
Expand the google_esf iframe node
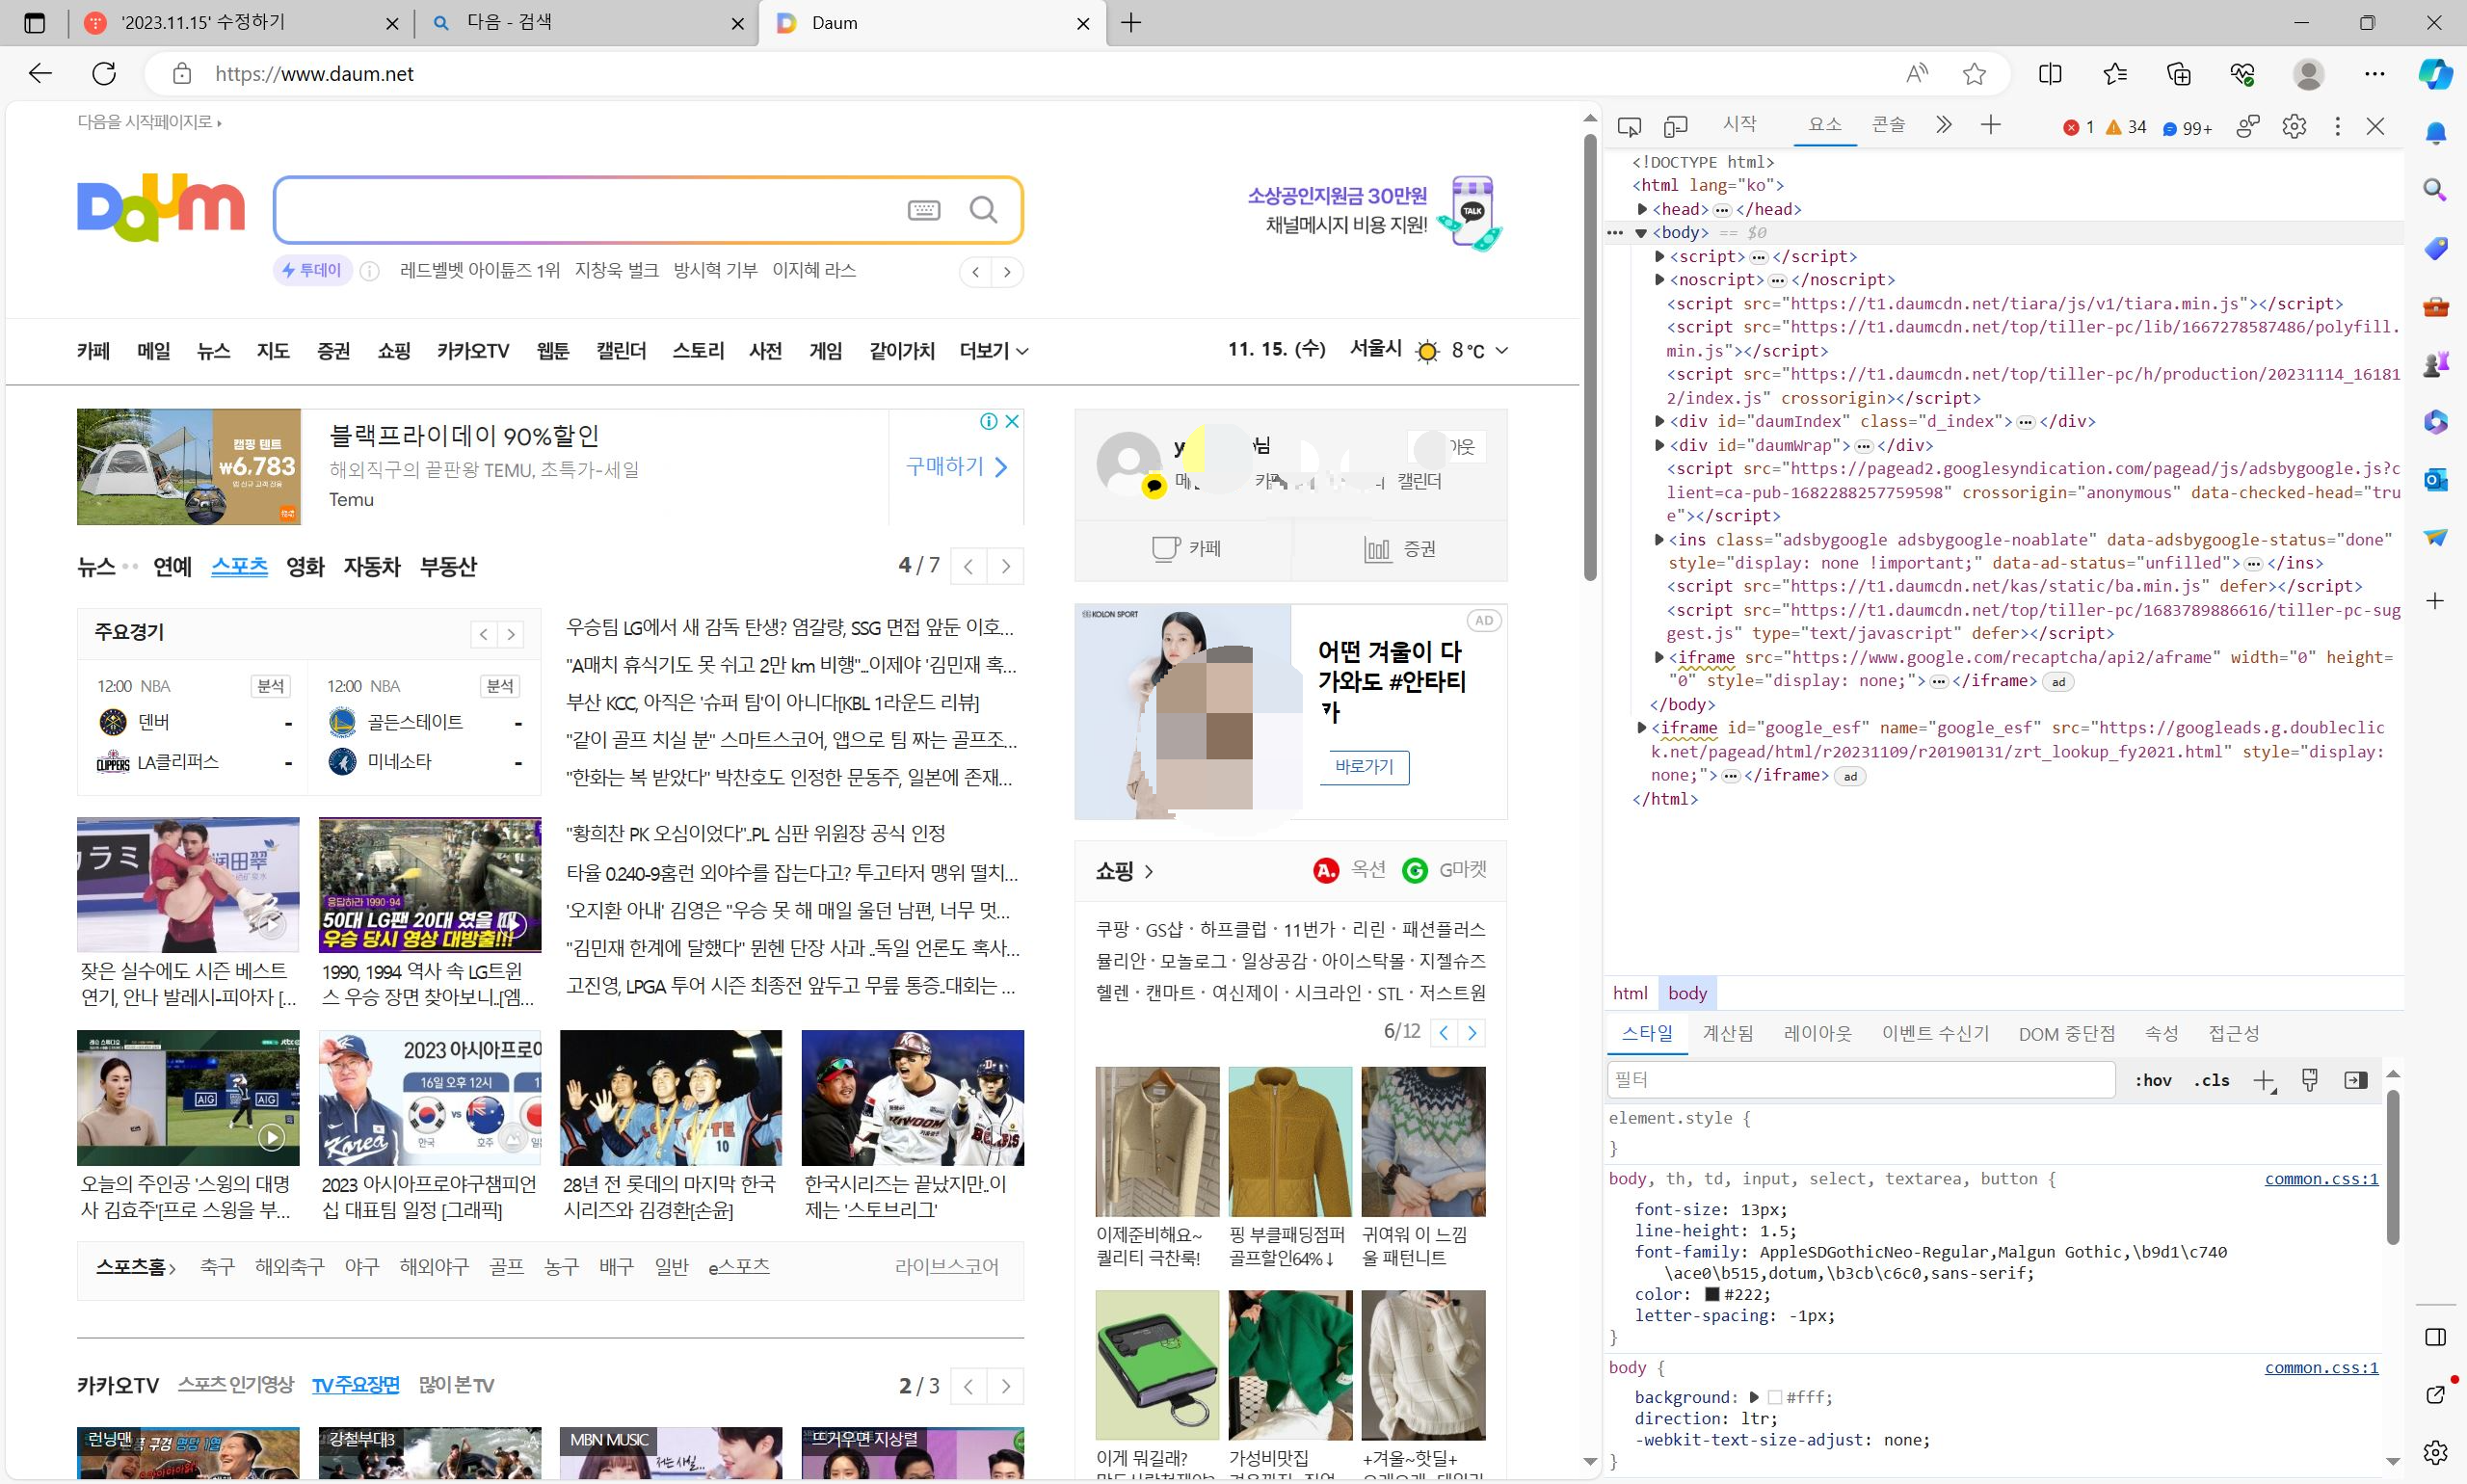1641,728
